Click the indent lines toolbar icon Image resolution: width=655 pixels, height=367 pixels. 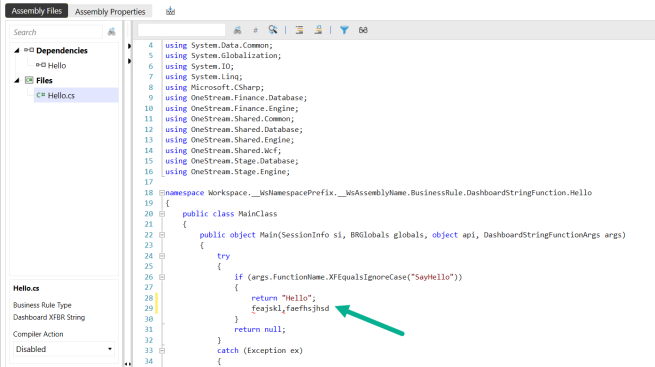300,30
